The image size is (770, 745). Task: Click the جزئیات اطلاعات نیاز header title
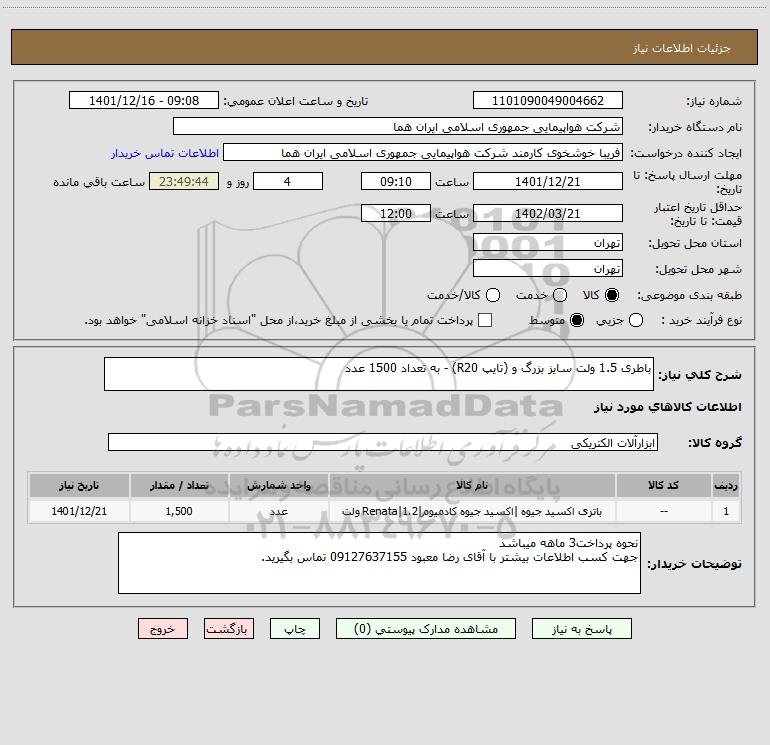pyautogui.click(x=682, y=48)
